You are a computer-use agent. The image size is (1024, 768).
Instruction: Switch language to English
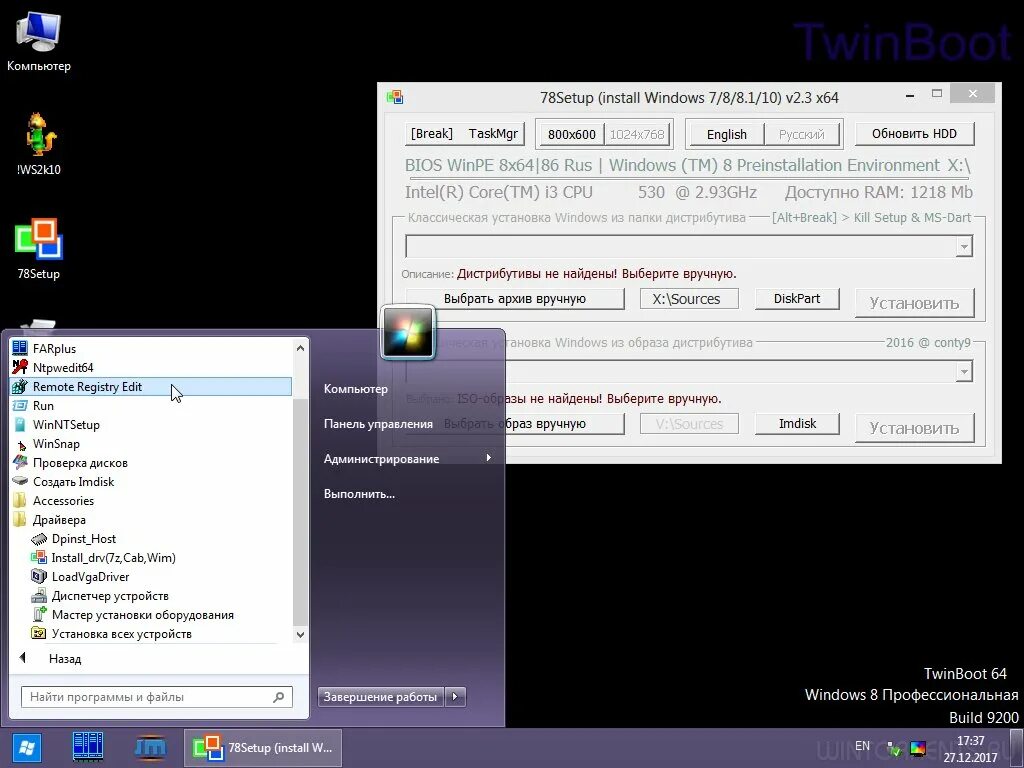coord(726,135)
